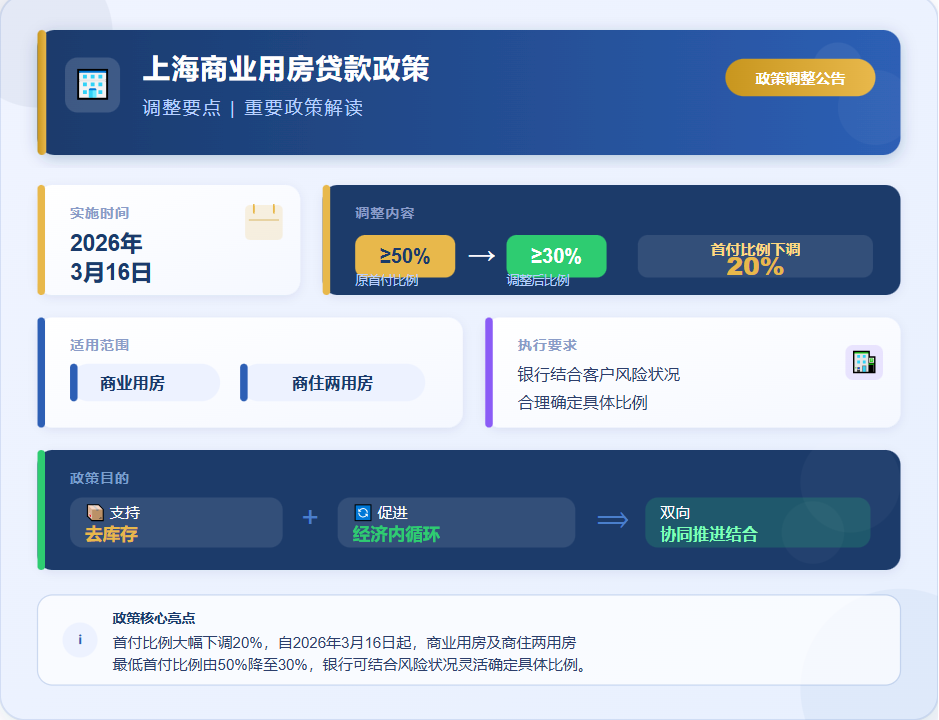Click the 实施时间 label
Image resolution: width=939 pixels, height=720 pixels.
(99, 213)
